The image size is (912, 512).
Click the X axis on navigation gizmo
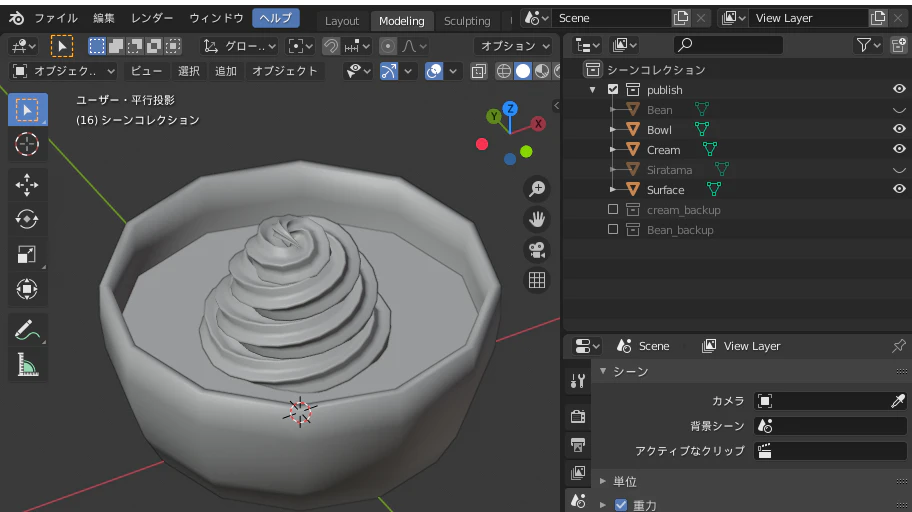click(539, 124)
